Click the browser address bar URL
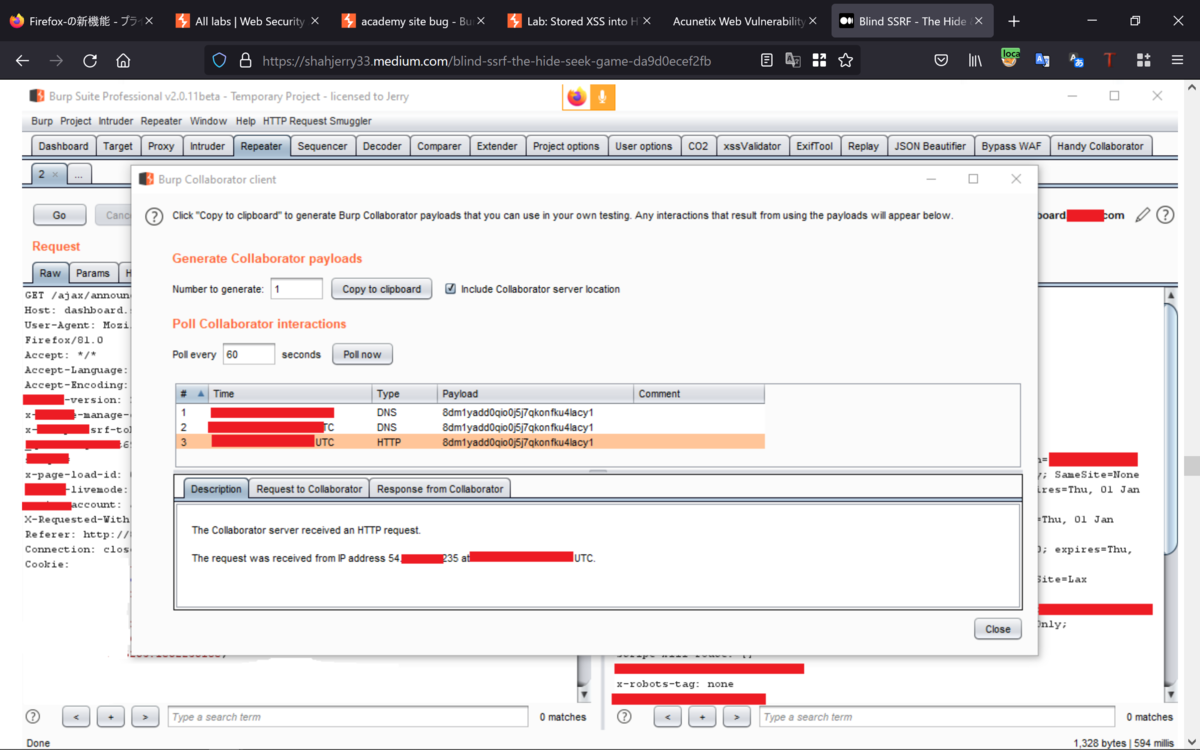The image size is (1200, 750). point(487,61)
